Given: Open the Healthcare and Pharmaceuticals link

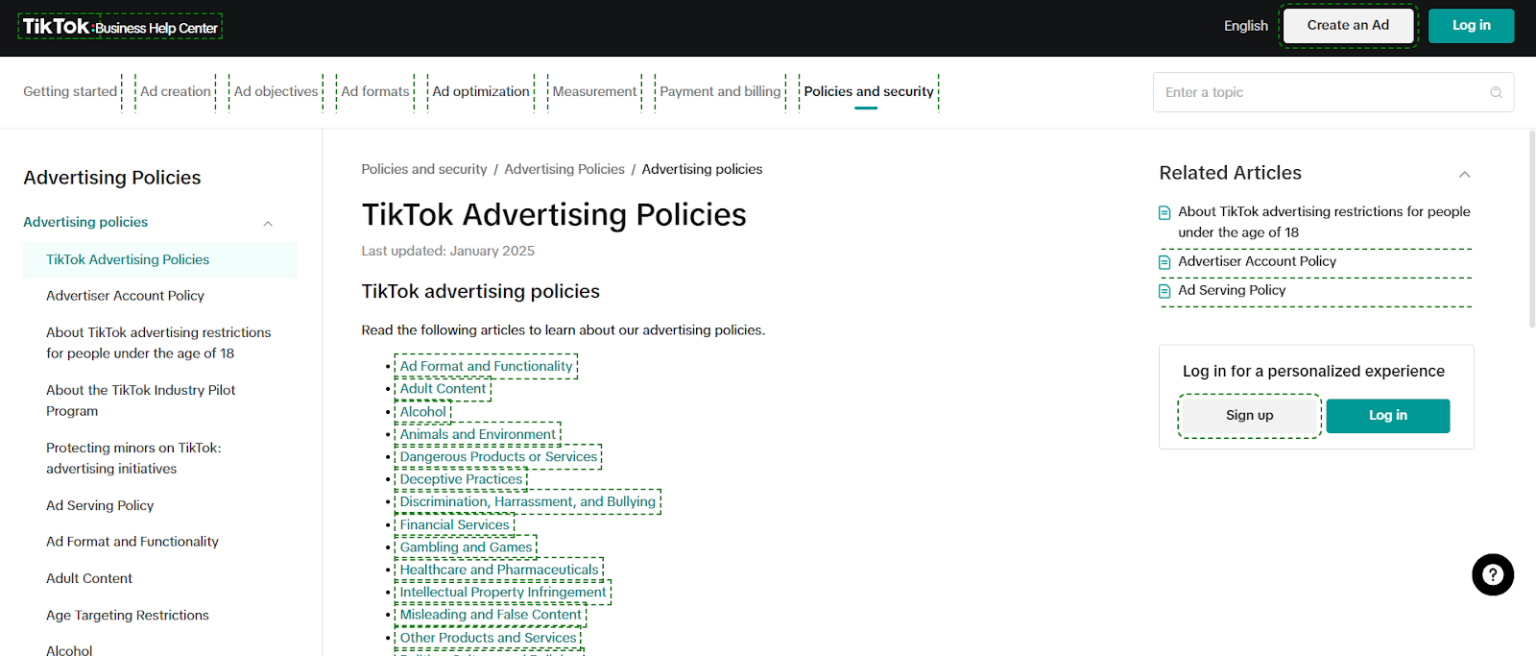Looking at the screenshot, I should [x=499, y=570].
